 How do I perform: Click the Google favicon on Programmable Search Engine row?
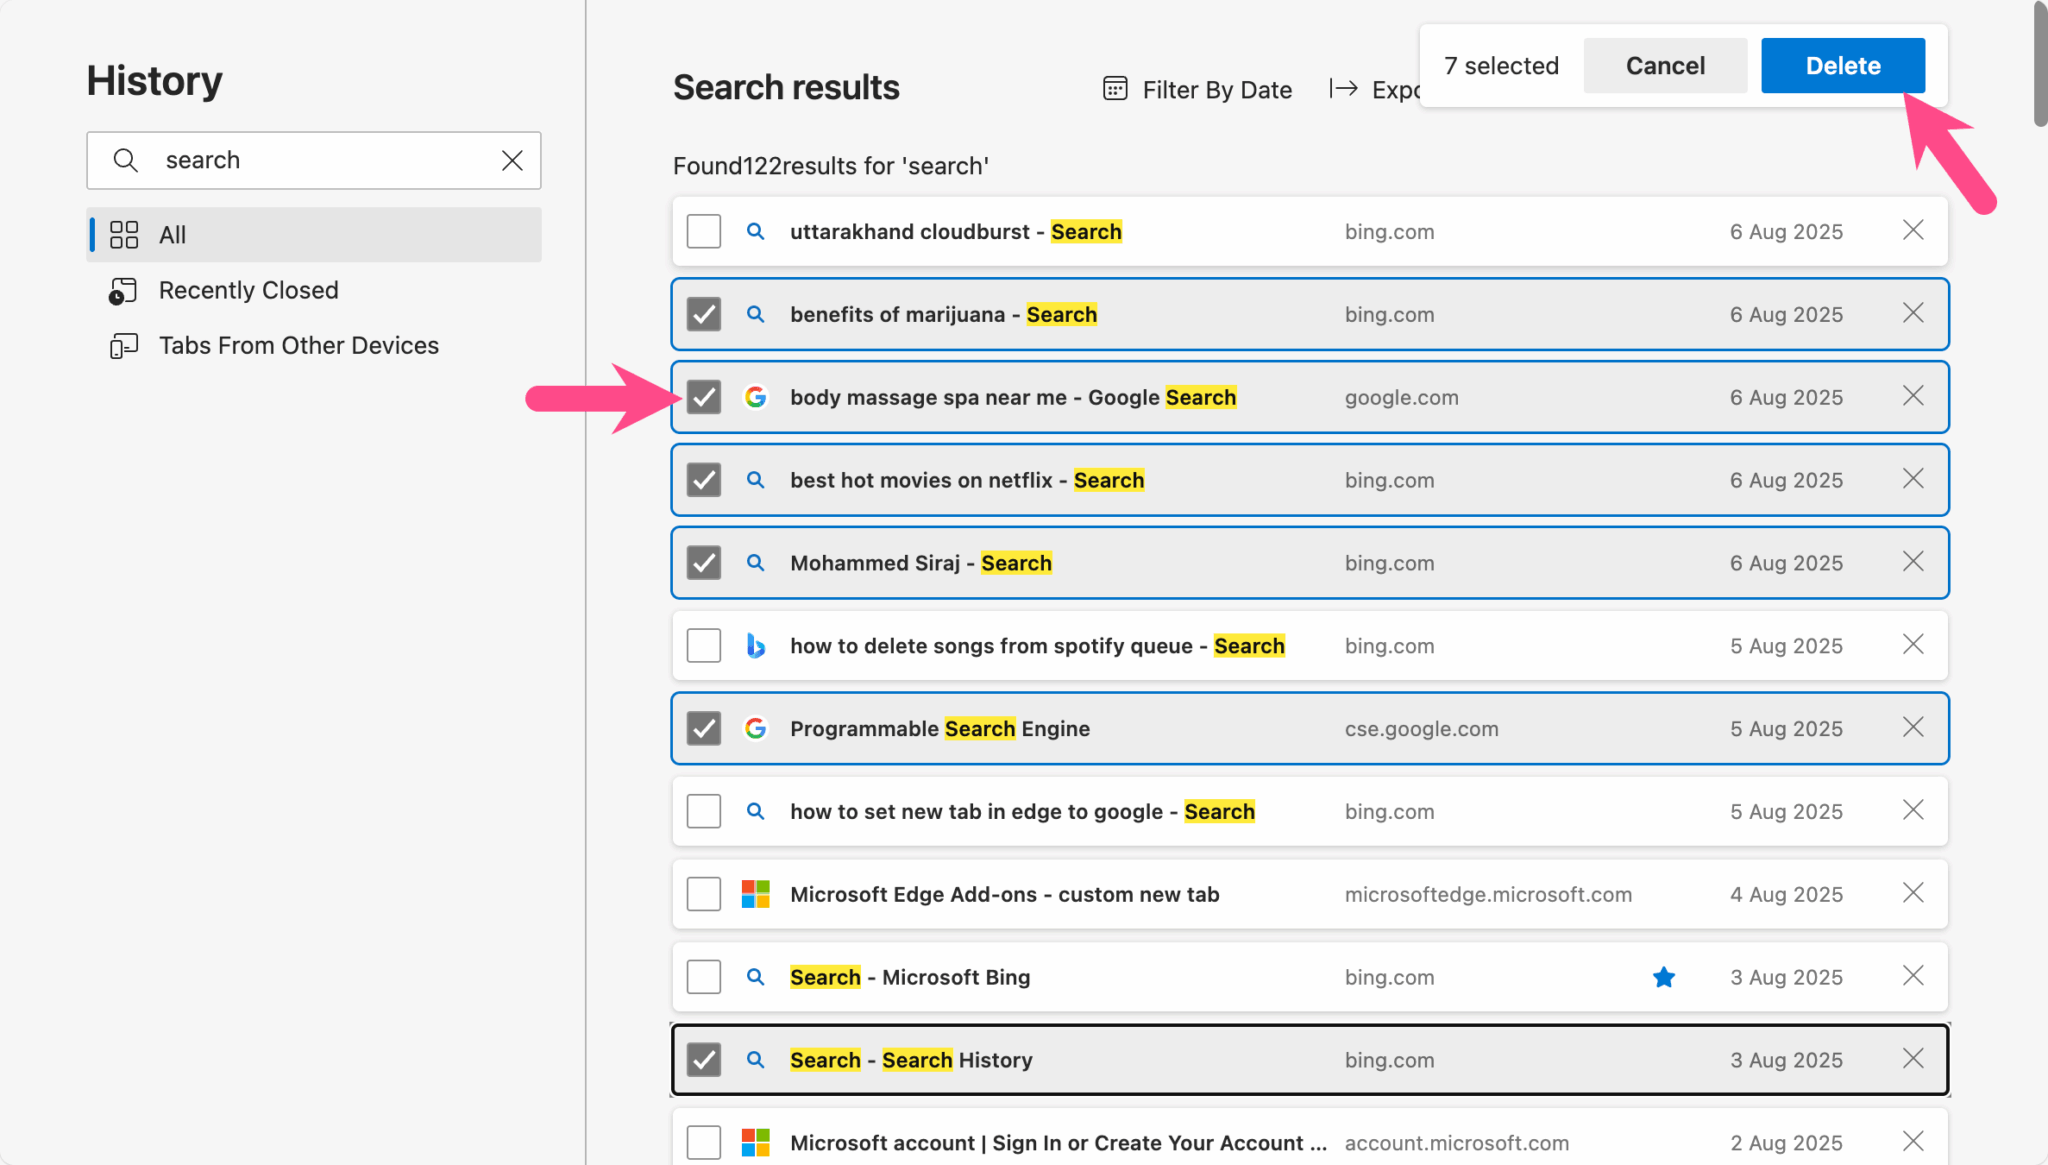[x=756, y=728]
